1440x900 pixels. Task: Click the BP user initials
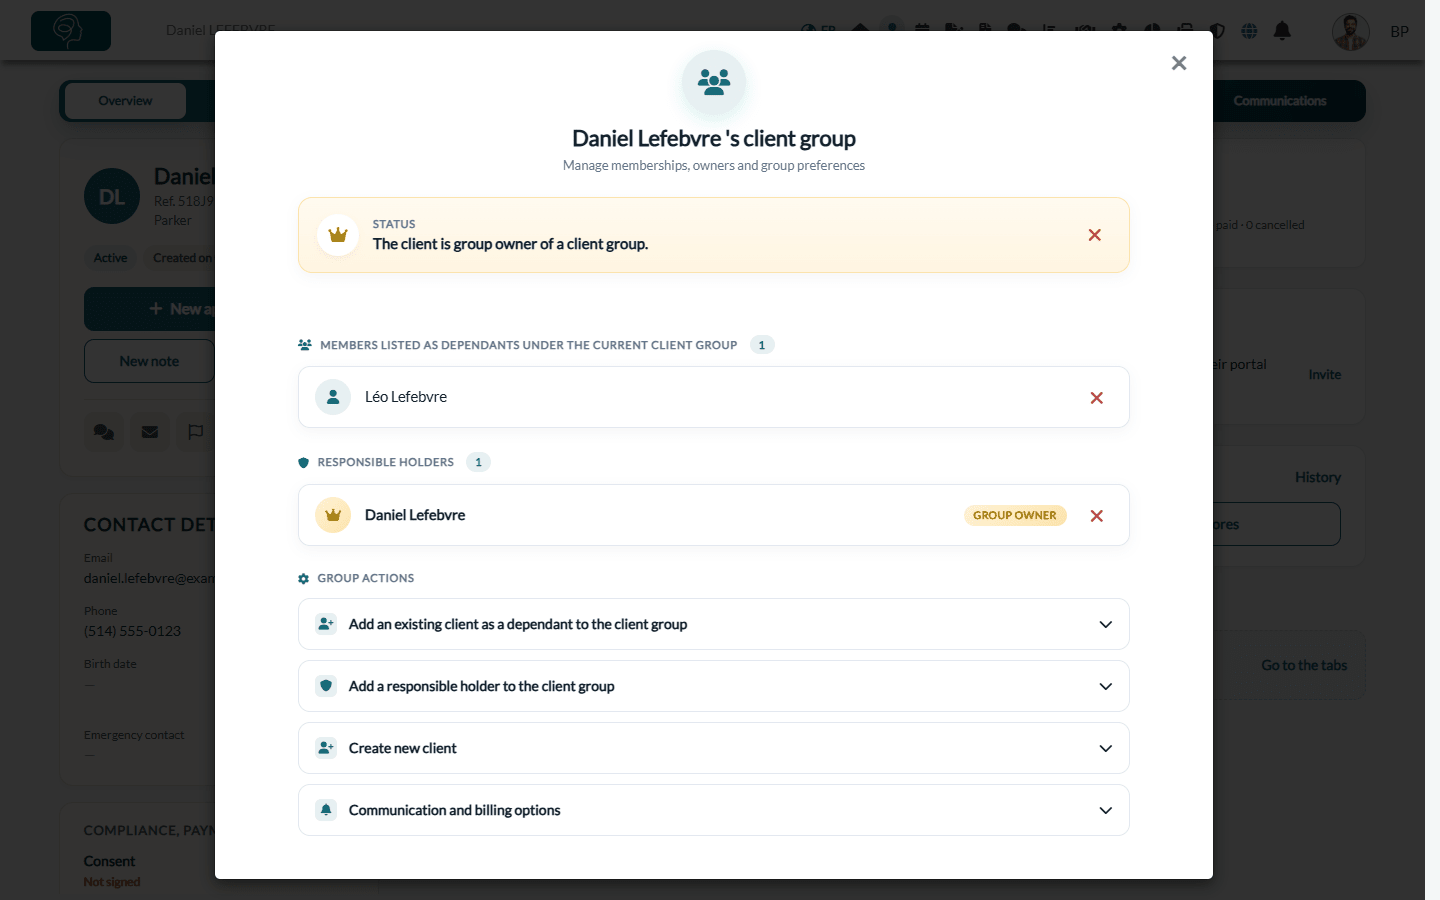(x=1400, y=31)
